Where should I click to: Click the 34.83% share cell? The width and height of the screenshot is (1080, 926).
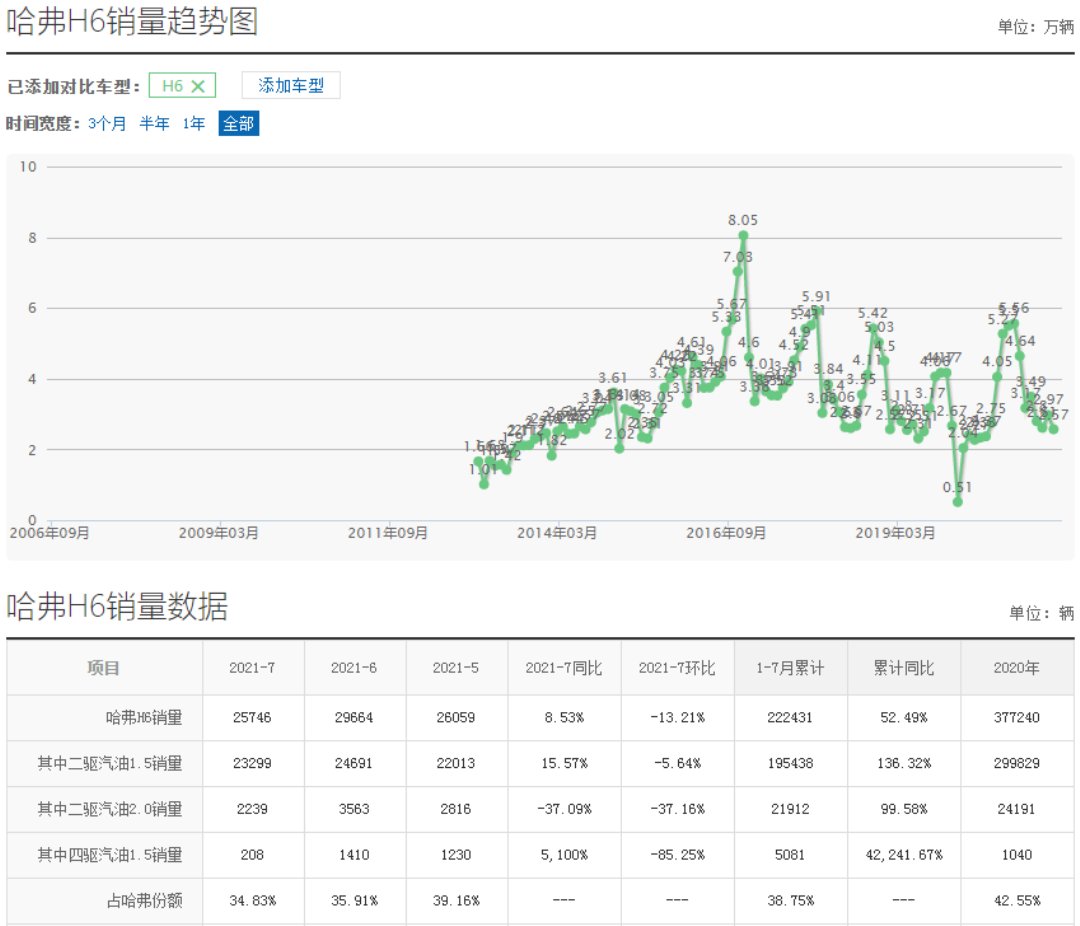tap(252, 901)
